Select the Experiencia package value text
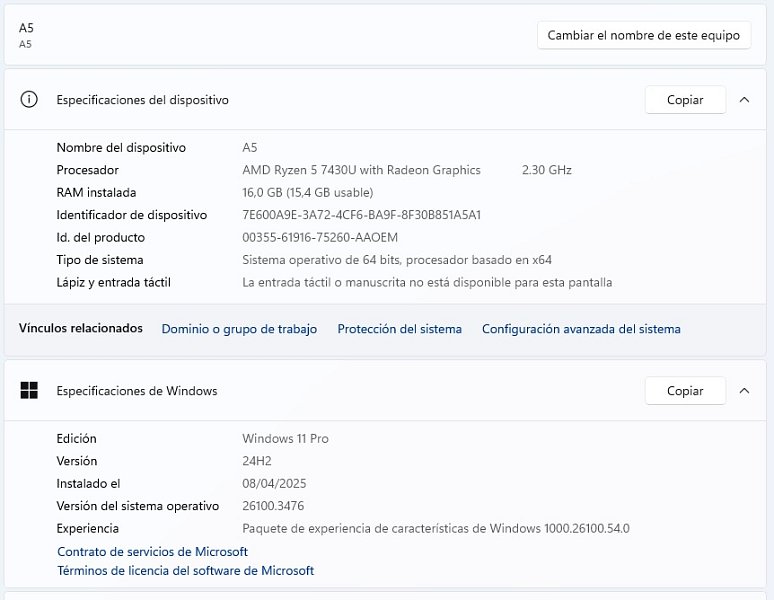The height and width of the screenshot is (600, 774). click(x=436, y=529)
